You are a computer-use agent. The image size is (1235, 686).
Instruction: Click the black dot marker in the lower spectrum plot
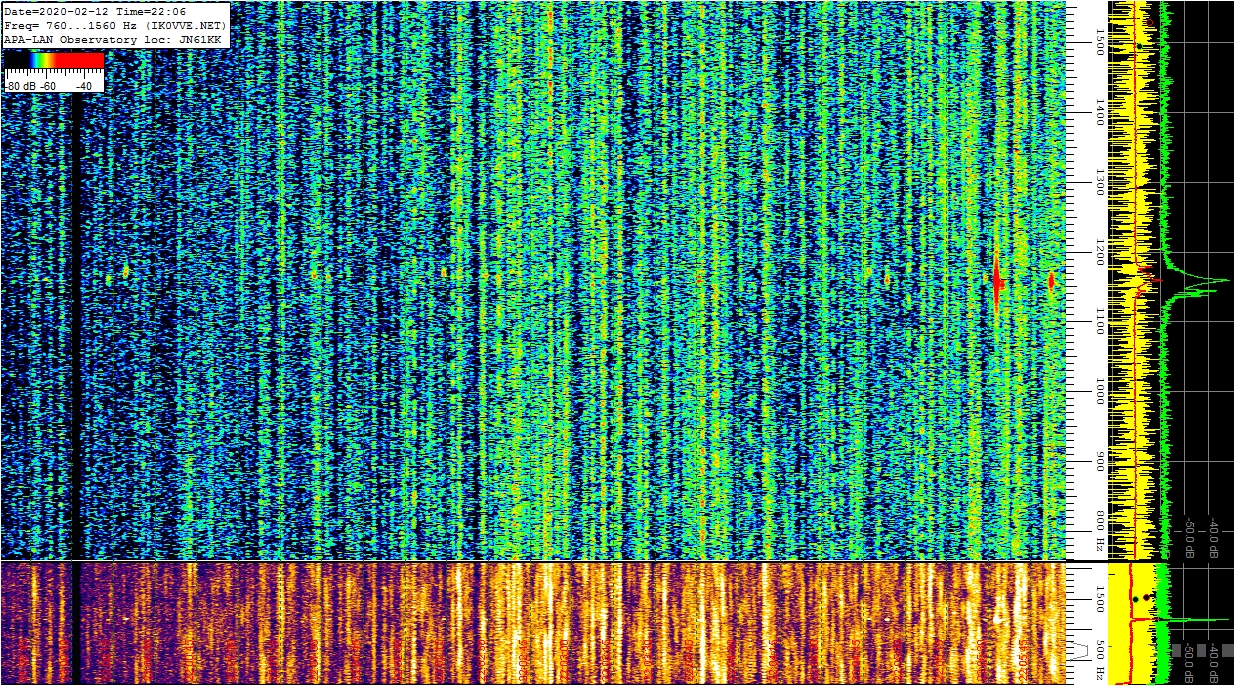pyautogui.click(x=1135, y=599)
